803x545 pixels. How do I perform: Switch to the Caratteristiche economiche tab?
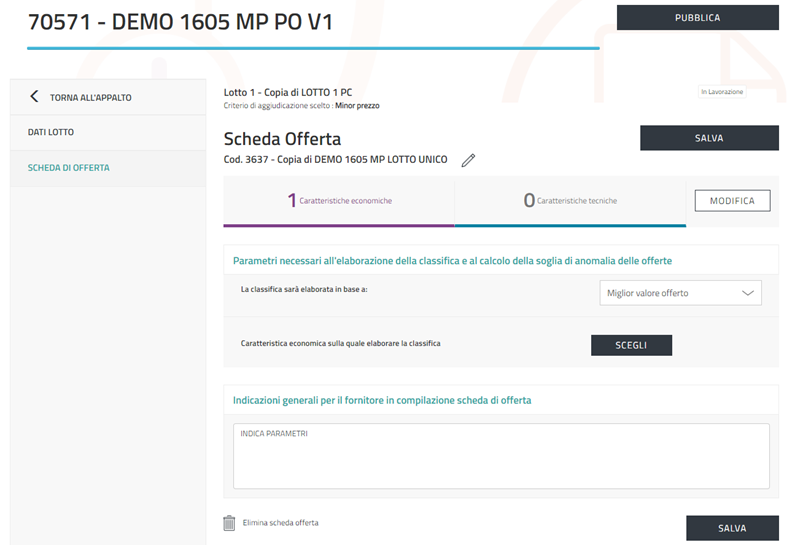339,201
